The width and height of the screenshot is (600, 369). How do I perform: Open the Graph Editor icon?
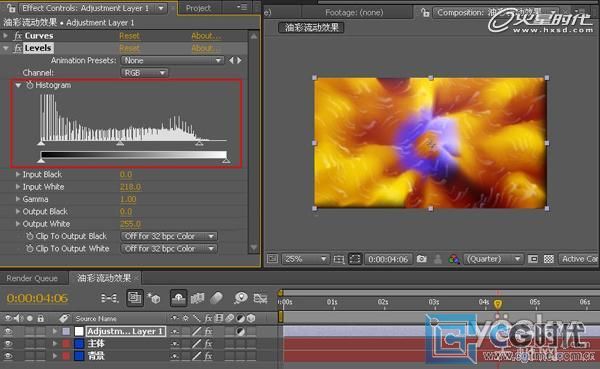tap(260, 298)
